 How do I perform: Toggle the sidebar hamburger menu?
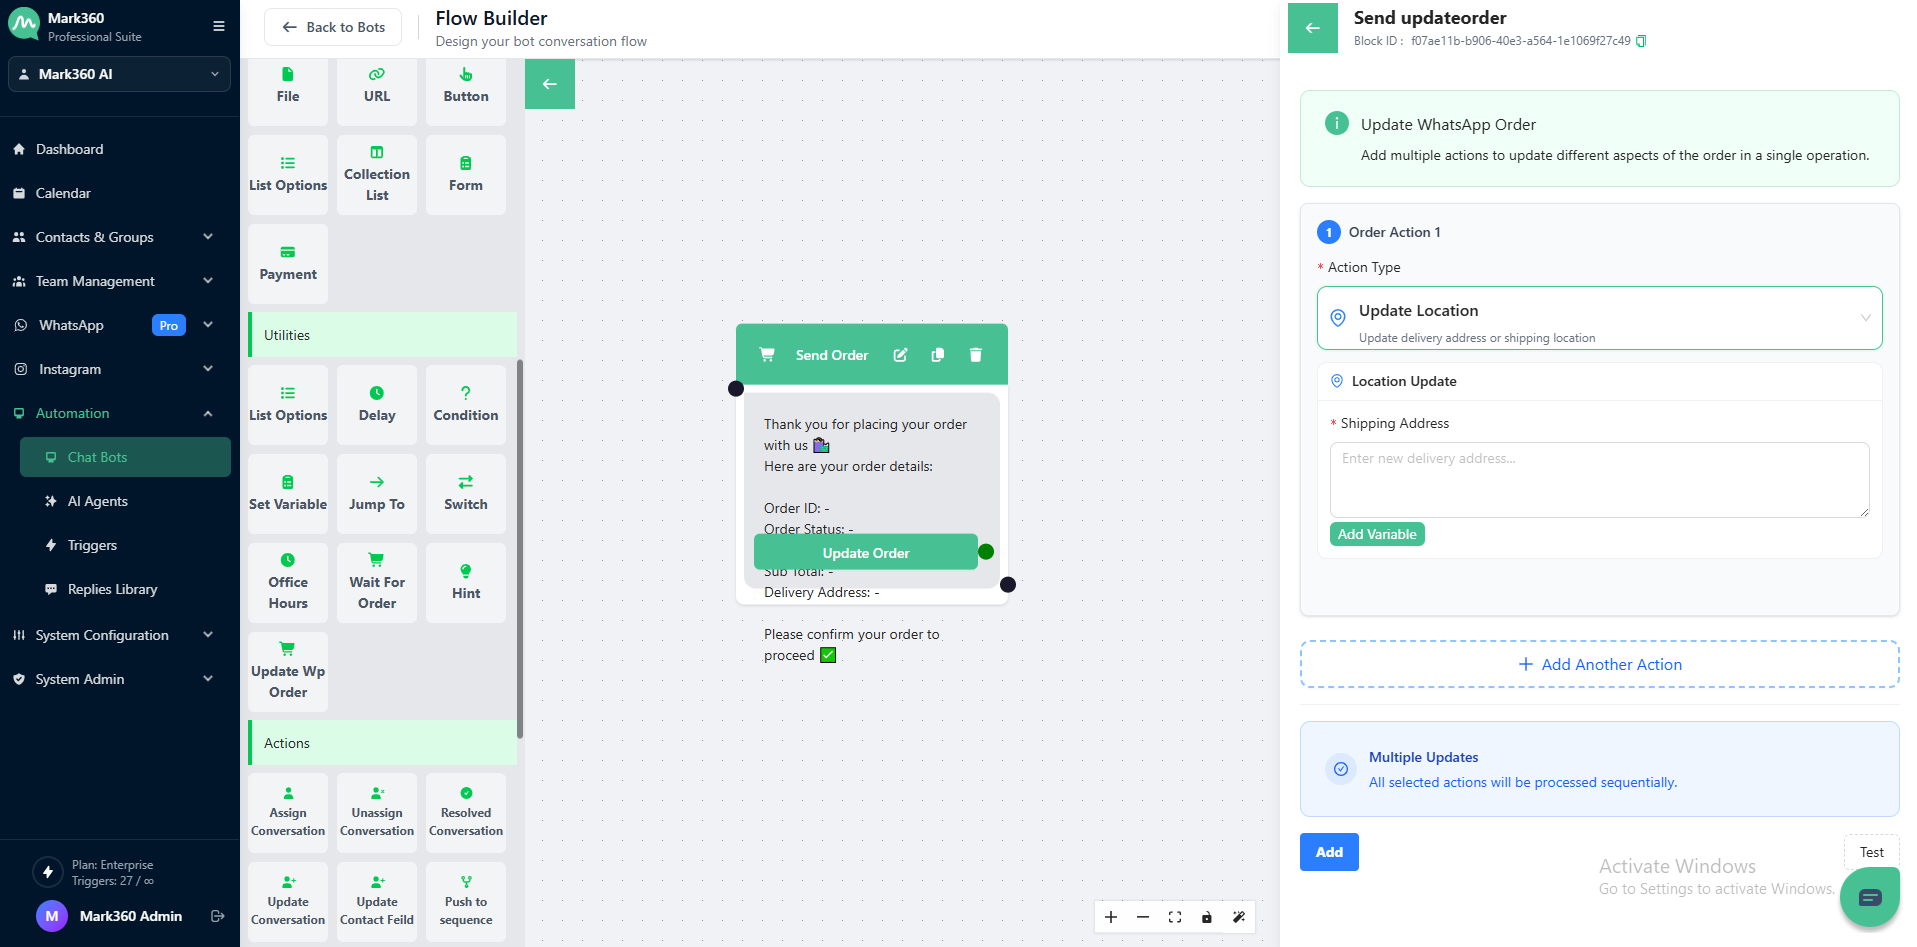(x=219, y=26)
